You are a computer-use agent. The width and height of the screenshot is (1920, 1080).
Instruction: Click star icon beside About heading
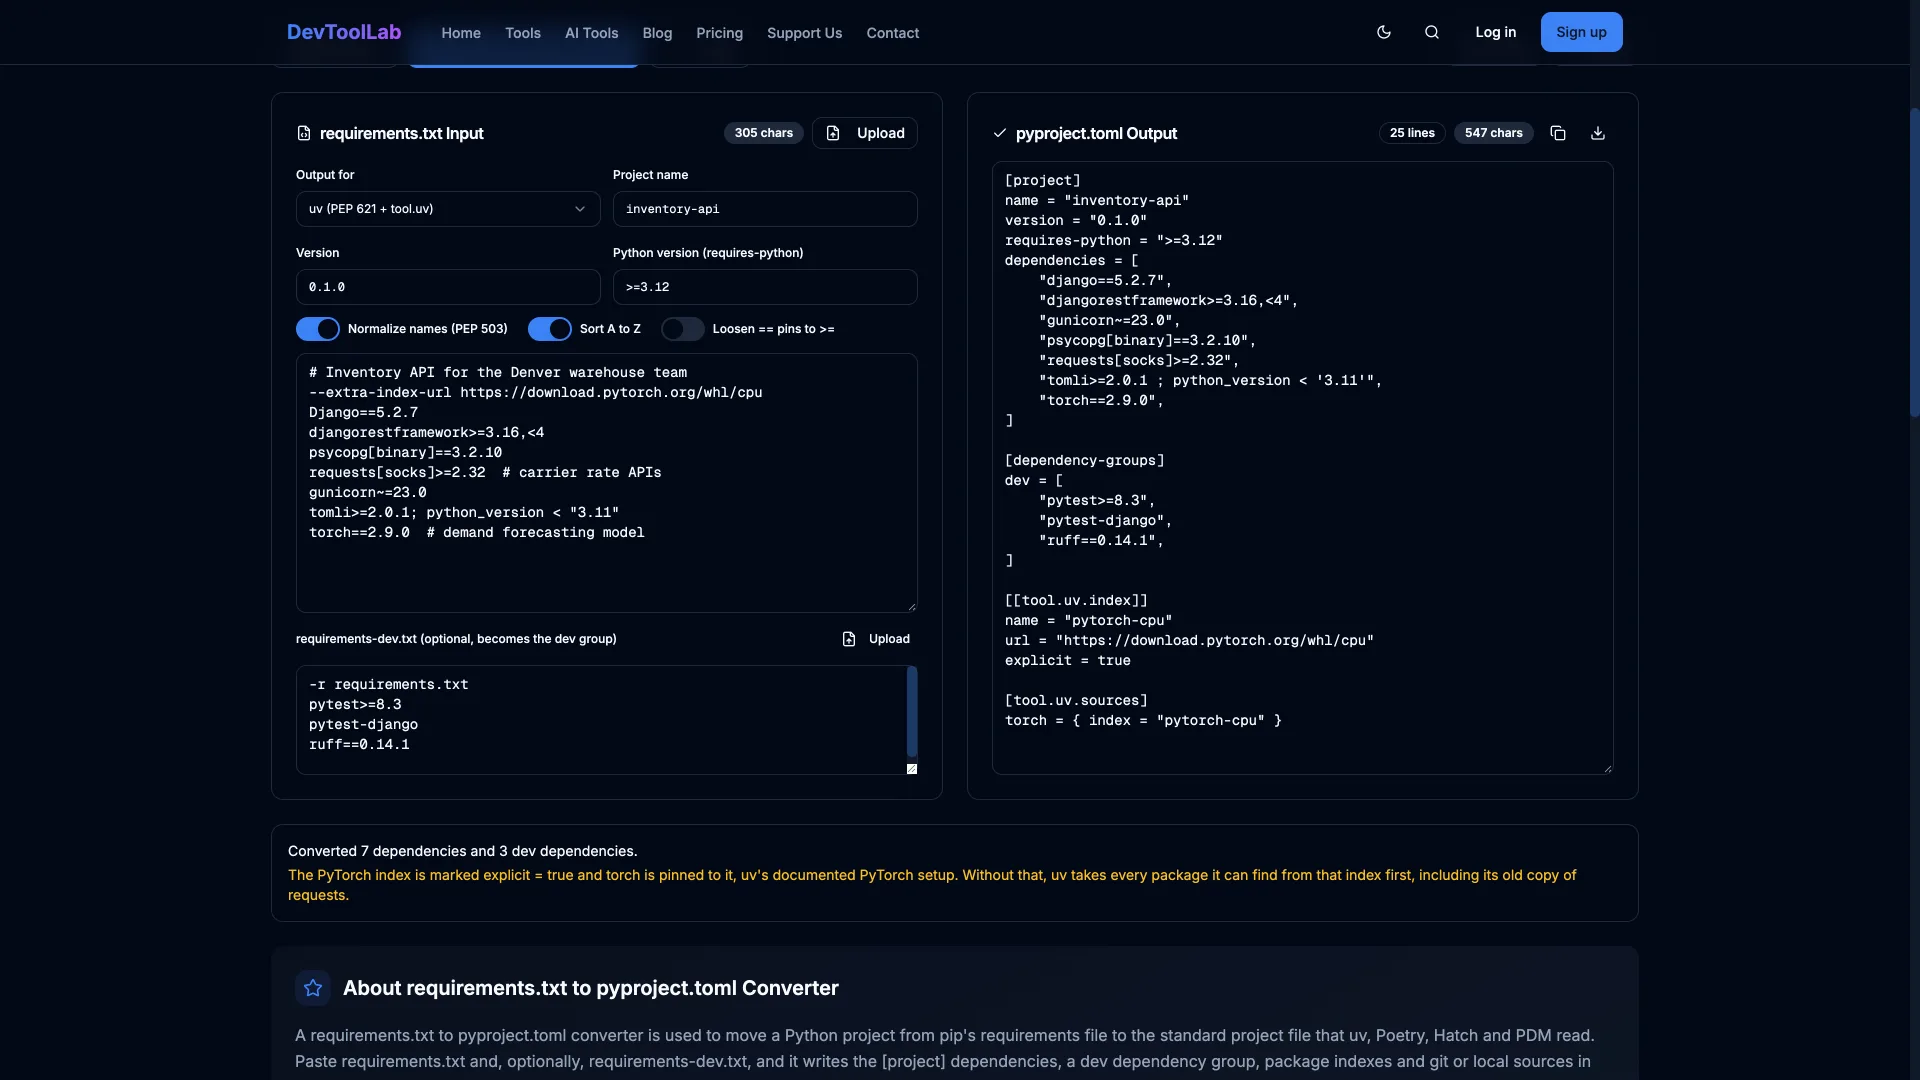[x=313, y=988]
